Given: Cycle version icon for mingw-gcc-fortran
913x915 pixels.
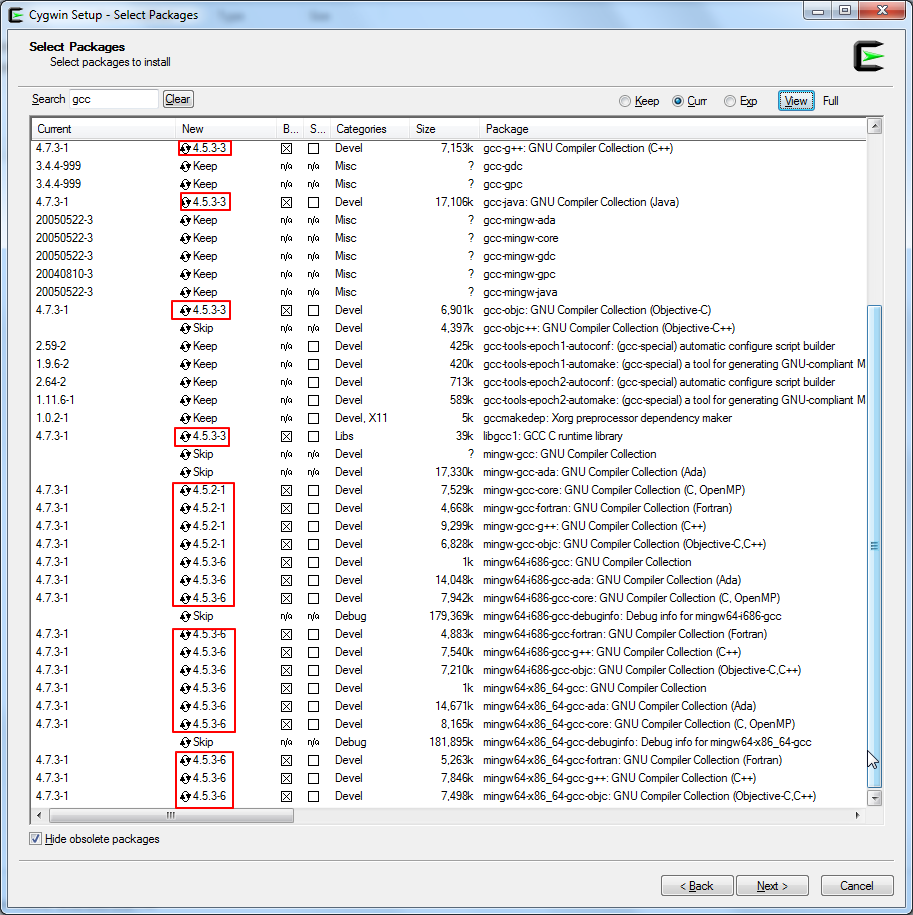Looking at the screenshot, I should click(x=186, y=509).
